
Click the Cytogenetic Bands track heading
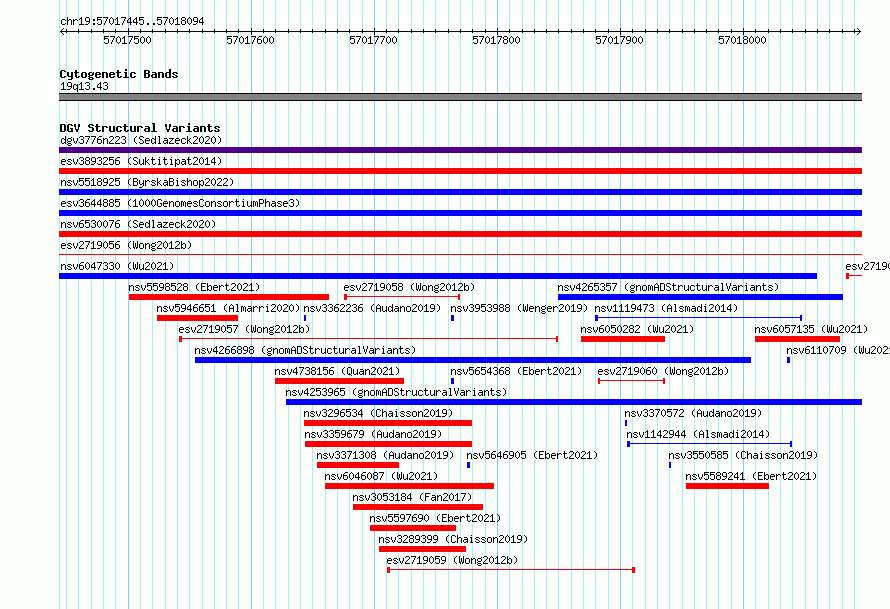119,74
